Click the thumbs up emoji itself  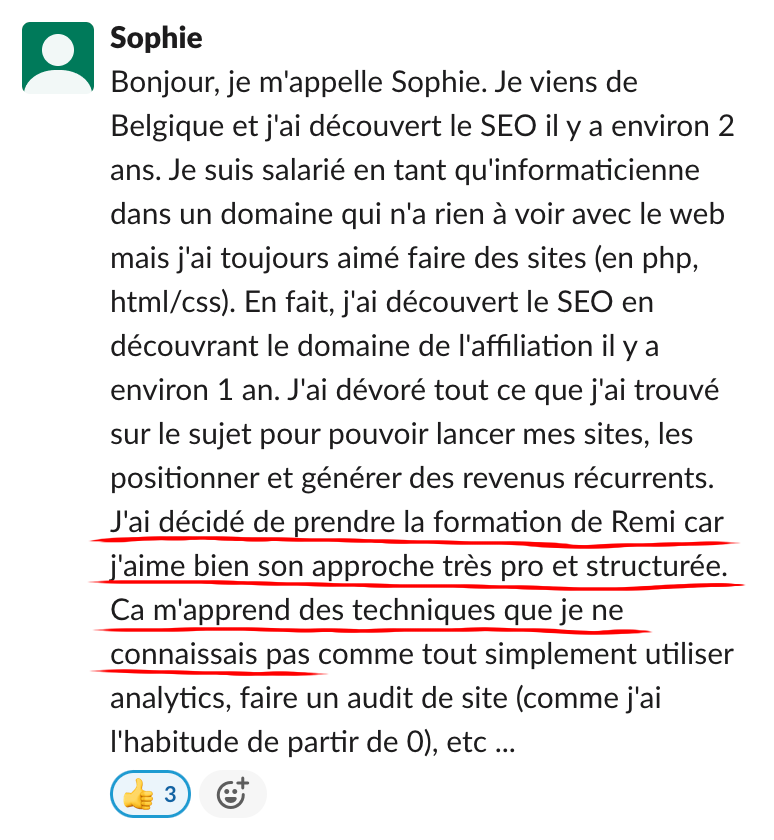pos(138,794)
